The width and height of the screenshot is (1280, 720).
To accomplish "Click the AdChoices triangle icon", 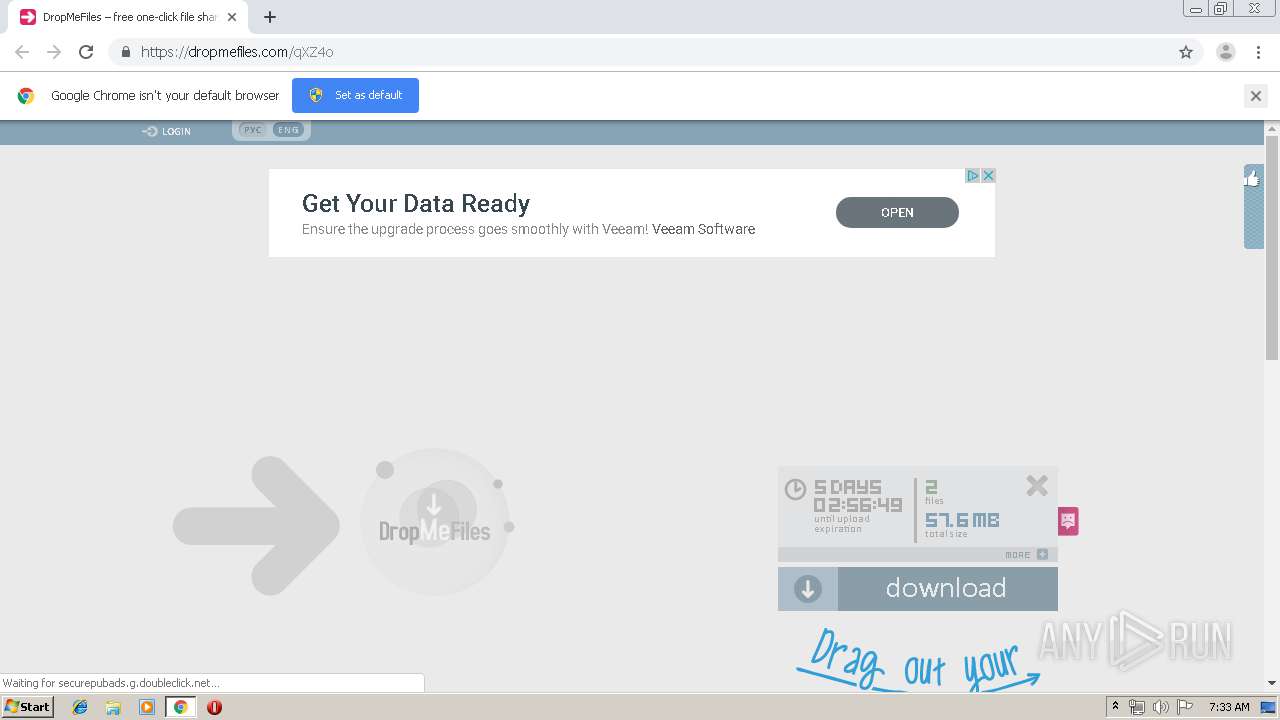I will 972,175.
